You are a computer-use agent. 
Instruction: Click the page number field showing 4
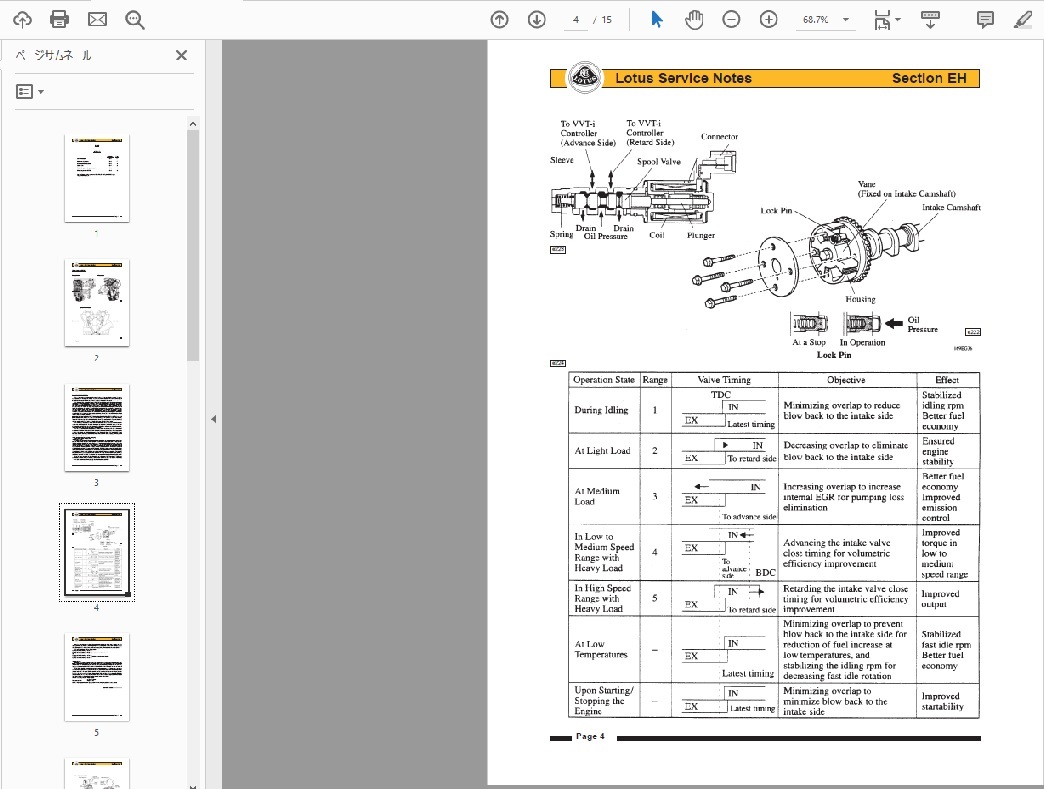576,20
